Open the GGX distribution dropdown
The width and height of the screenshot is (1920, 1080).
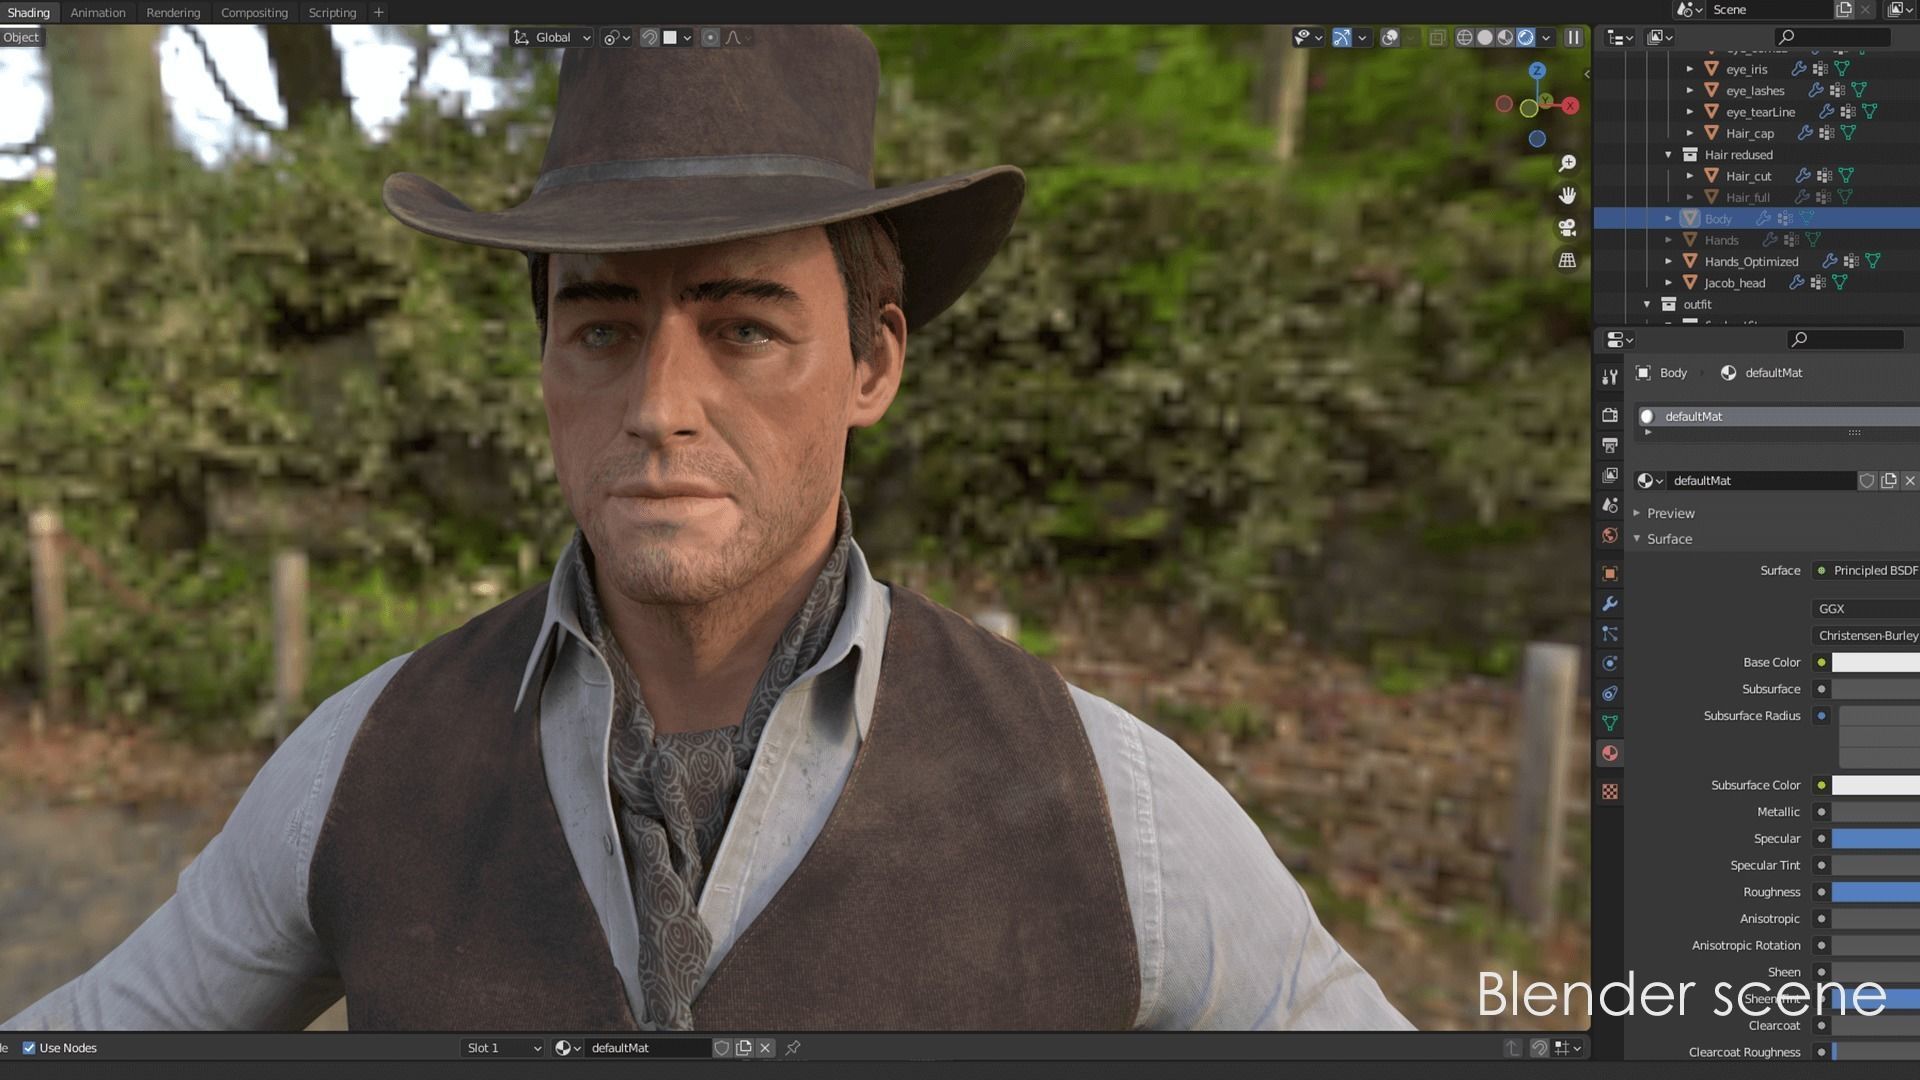coord(1866,608)
